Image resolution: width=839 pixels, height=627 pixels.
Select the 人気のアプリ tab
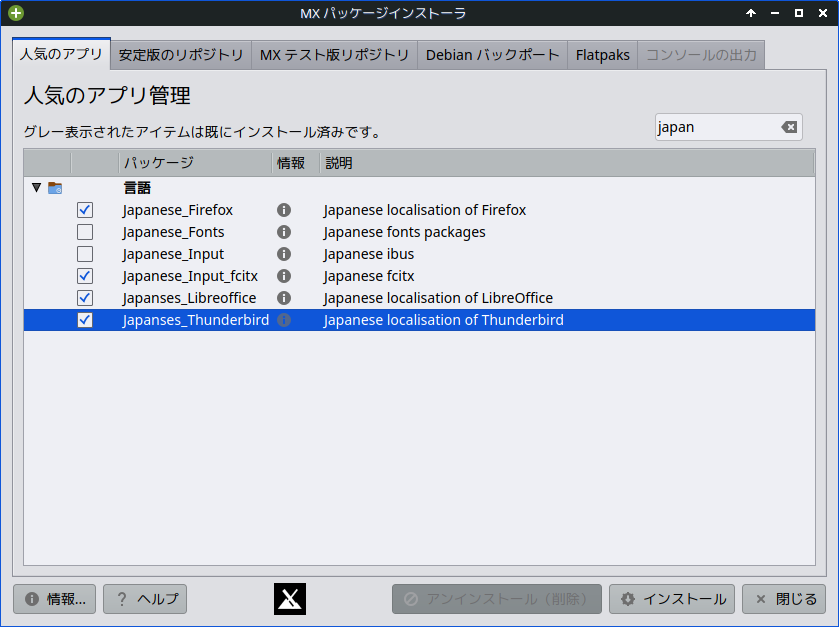point(61,54)
